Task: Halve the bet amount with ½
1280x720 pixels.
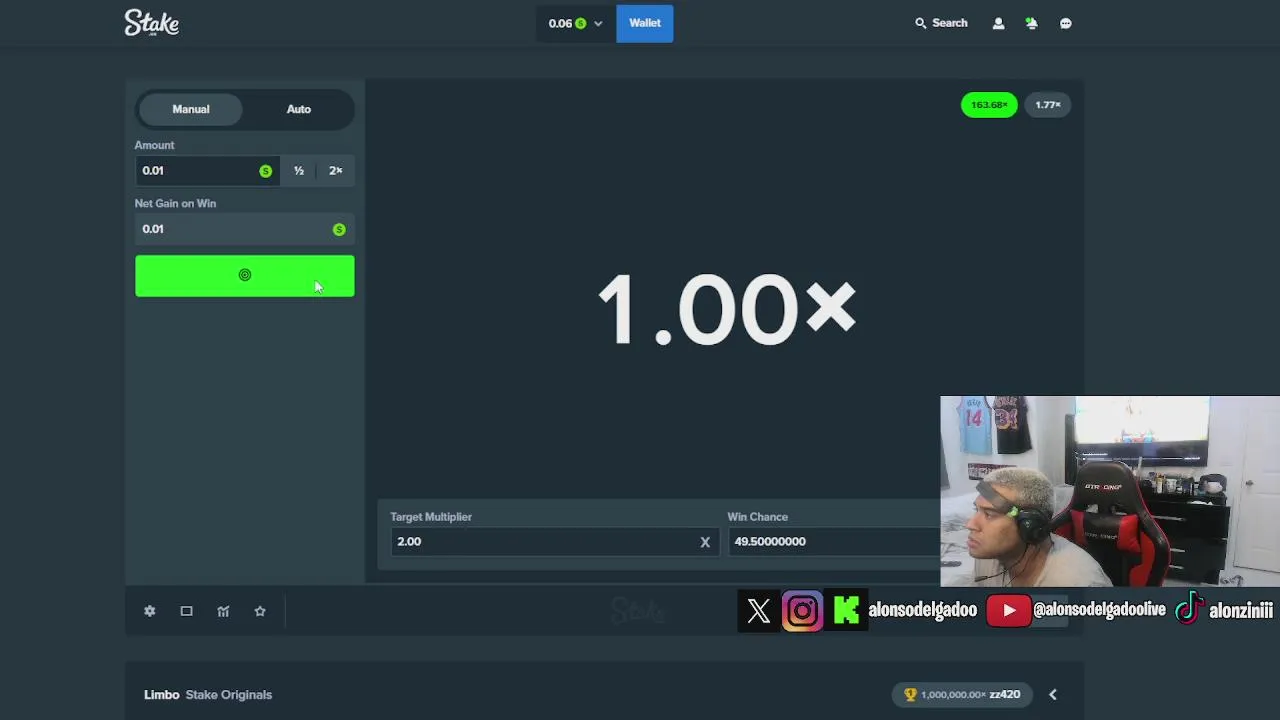Action: (299, 171)
